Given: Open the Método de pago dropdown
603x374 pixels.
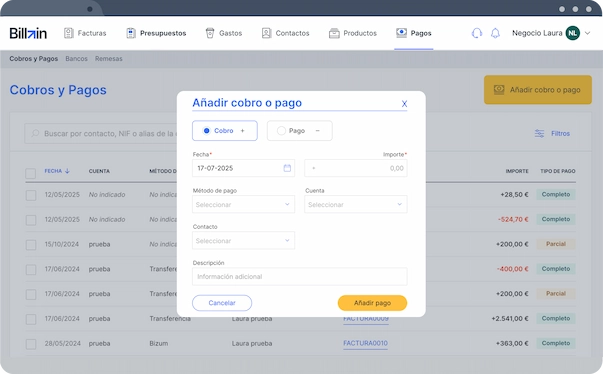Looking at the screenshot, I should pyautogui.click(x=243, y=204).
